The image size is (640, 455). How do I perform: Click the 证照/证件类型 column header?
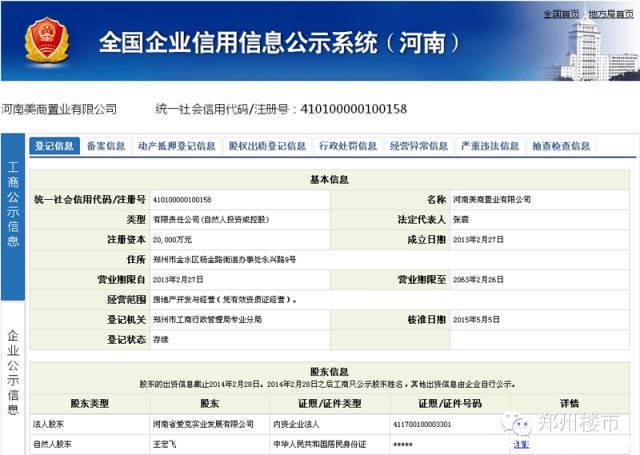[x=329, y=404]
